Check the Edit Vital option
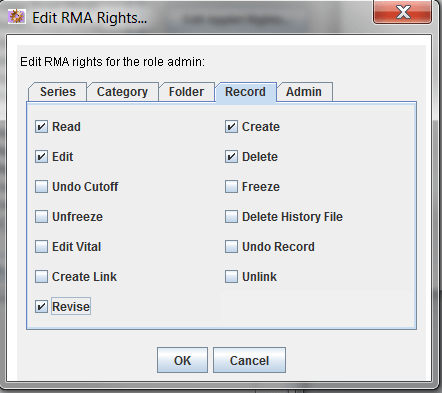Image resolution: width=442 pixels, height=393 pixels. pyautogui.click(x=41, y=247)
